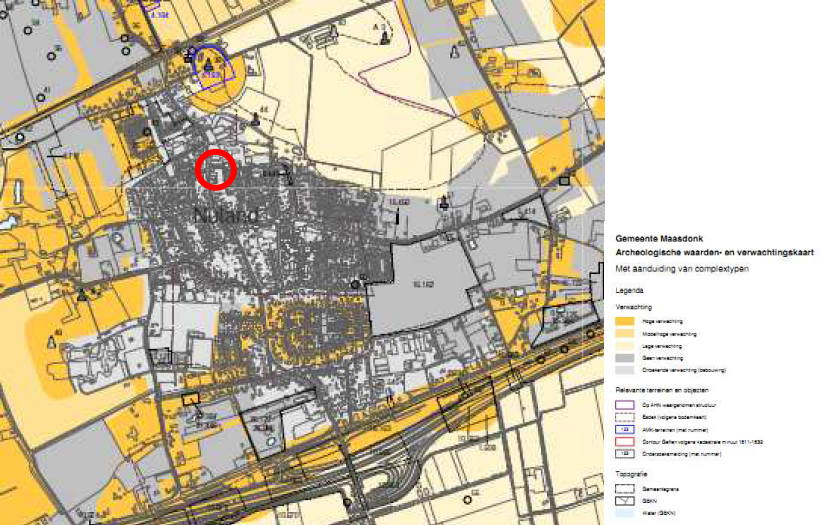This screenshot has height=525, width=821.
Task: Click the 'Hoge verwachting' legend label
Action: pos(662,321)
